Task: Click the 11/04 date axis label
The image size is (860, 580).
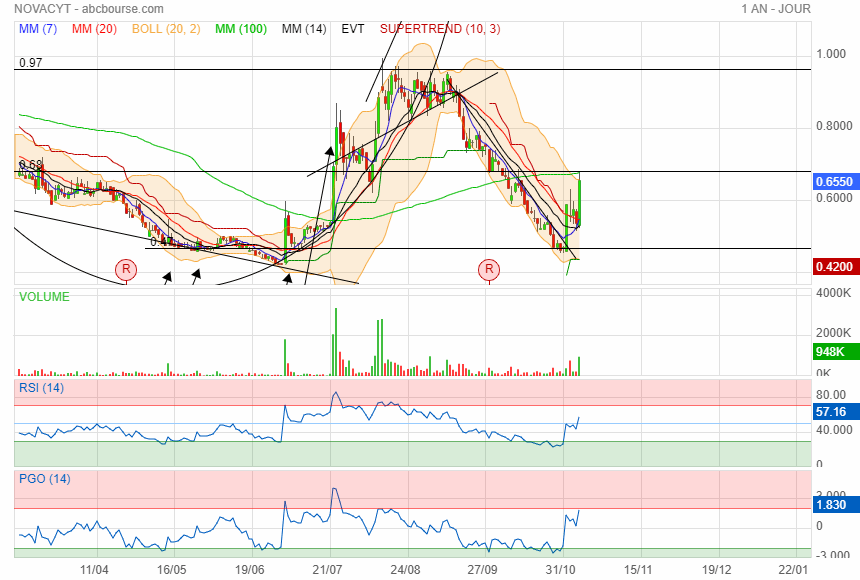Action: pos(94,570)
